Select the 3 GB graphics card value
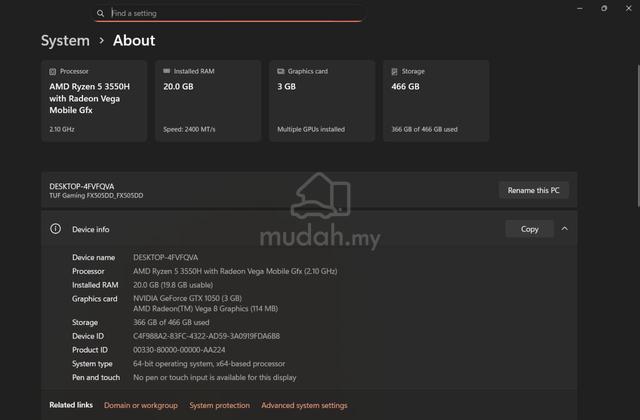The width and height of the screenshot is (640, 420). pos(287,87)
